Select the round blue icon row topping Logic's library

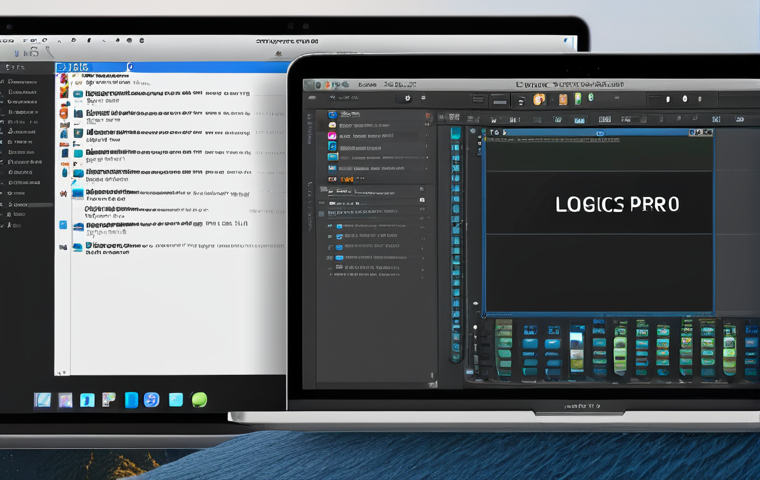[x=373, y=115]
